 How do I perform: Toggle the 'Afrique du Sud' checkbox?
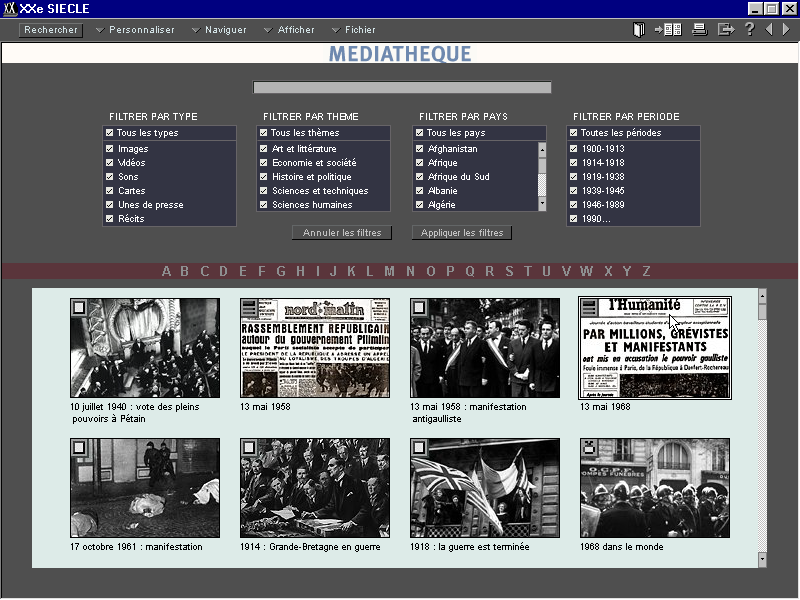pos(420,177)
